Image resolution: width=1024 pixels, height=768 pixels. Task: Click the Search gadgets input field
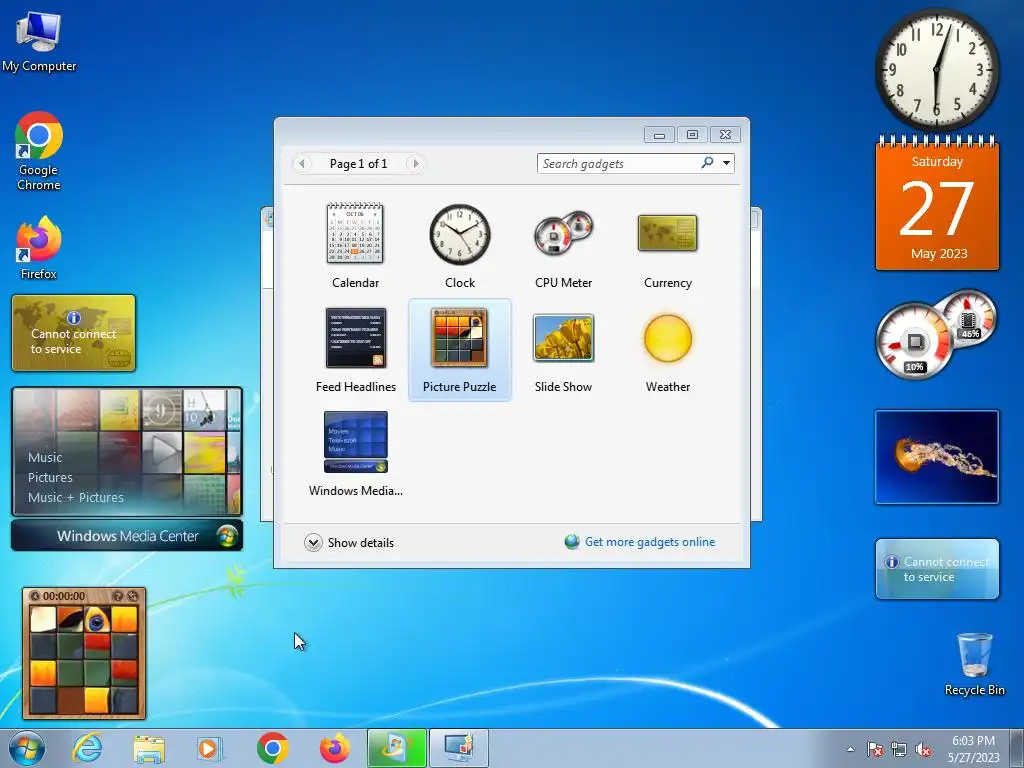618,164
